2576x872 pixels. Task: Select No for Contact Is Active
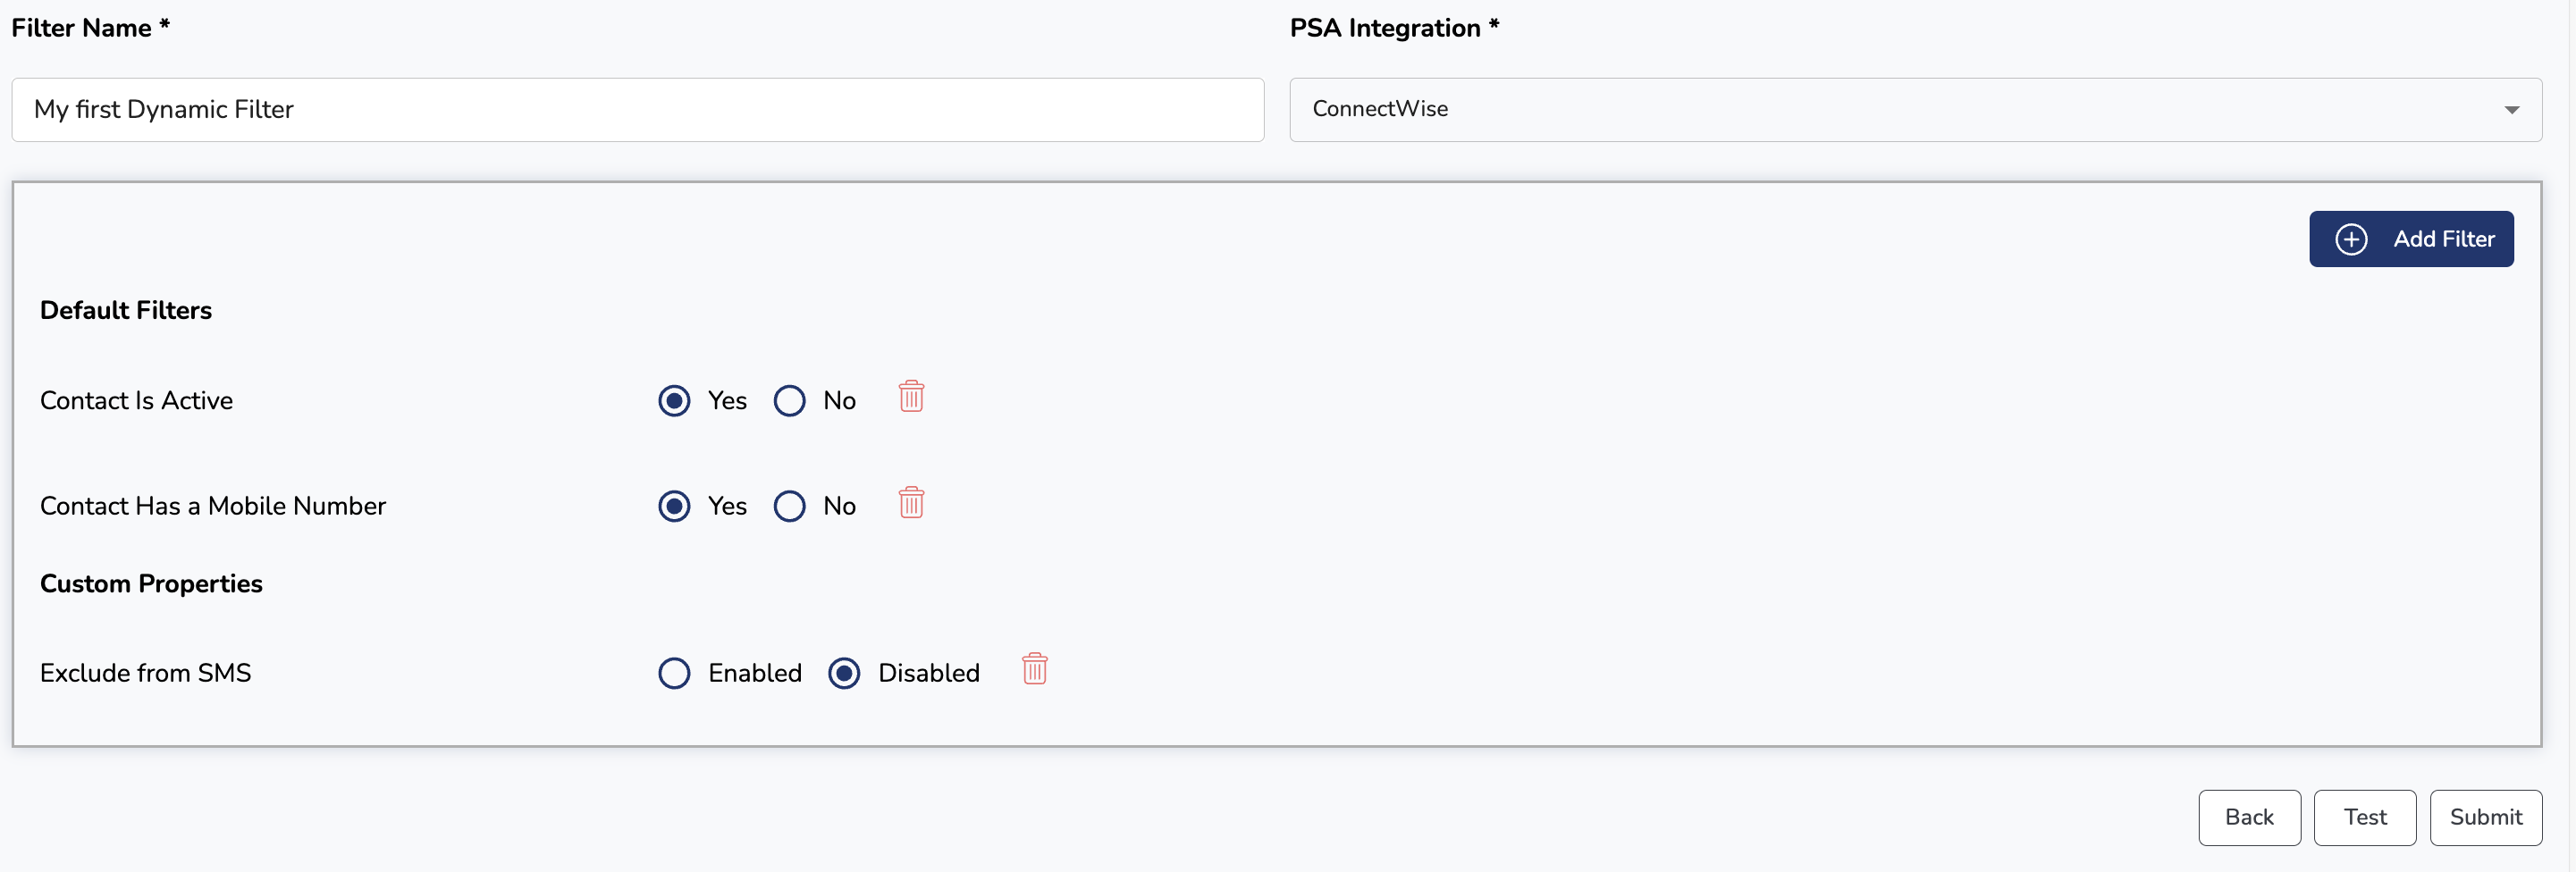[789, 401]
